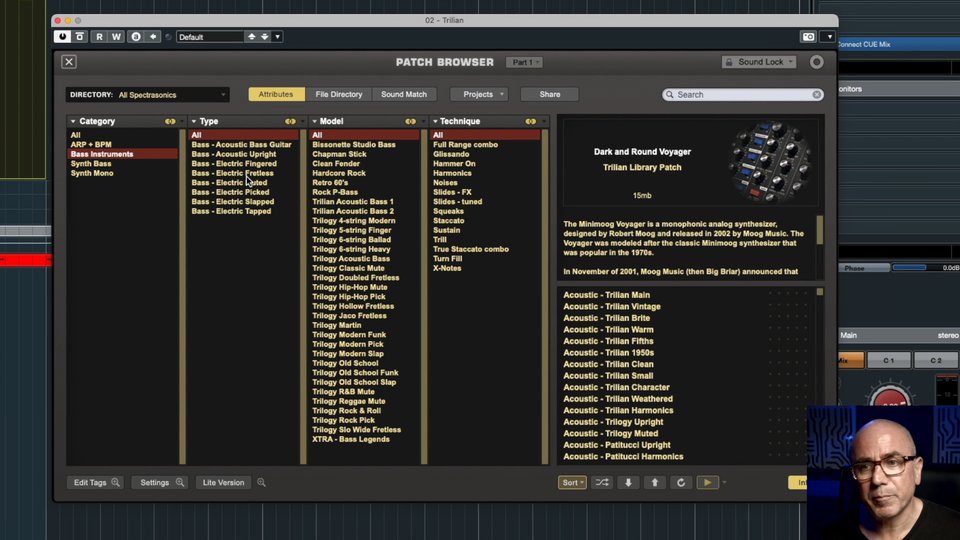This screenshot has height=540, width=960.
Task: Click the Default preset name field
Action: point(210,37)
